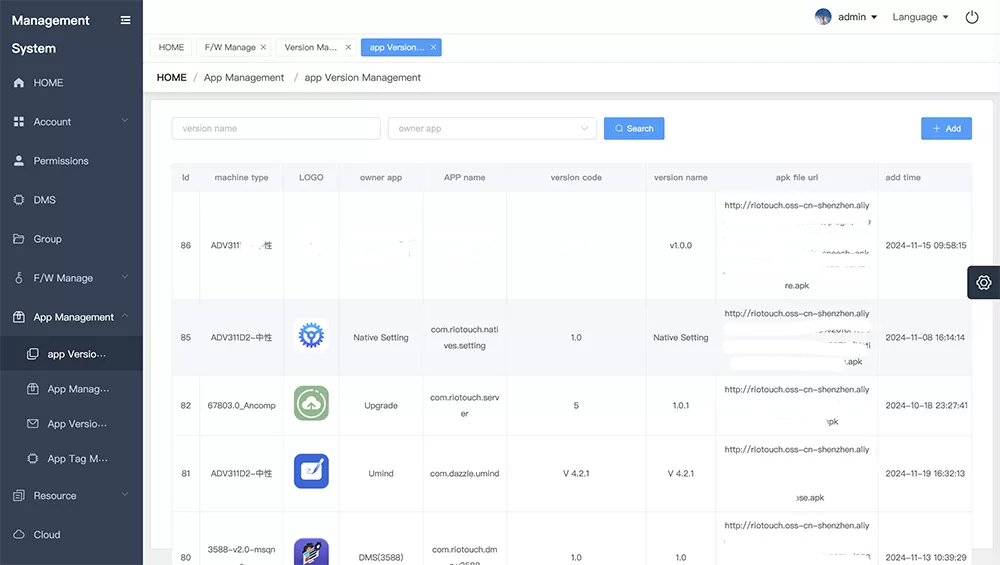Image resolution: width=1000 pixels, height=565 pixels.
Task: Click the App Management box icon
Action: pos(18,317)
